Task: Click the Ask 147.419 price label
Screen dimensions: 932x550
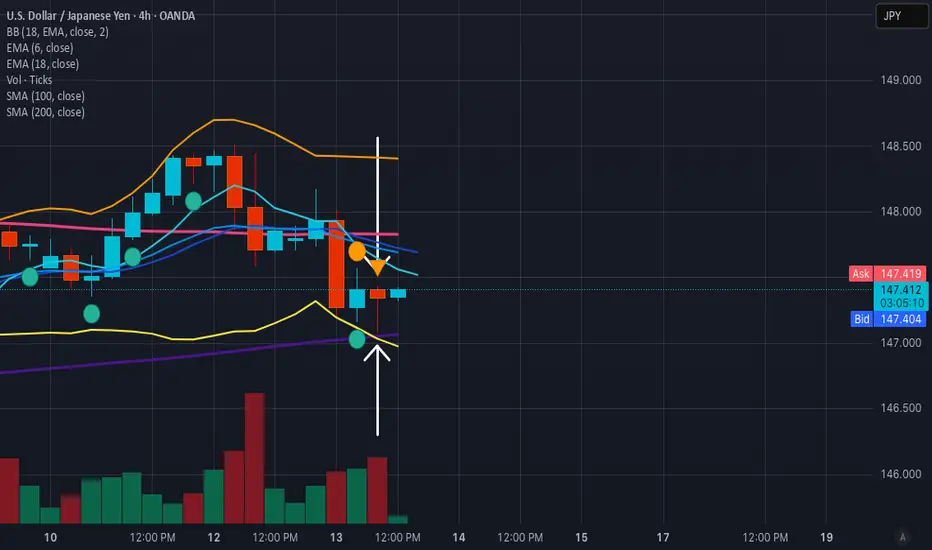Action: pos(887,274)
